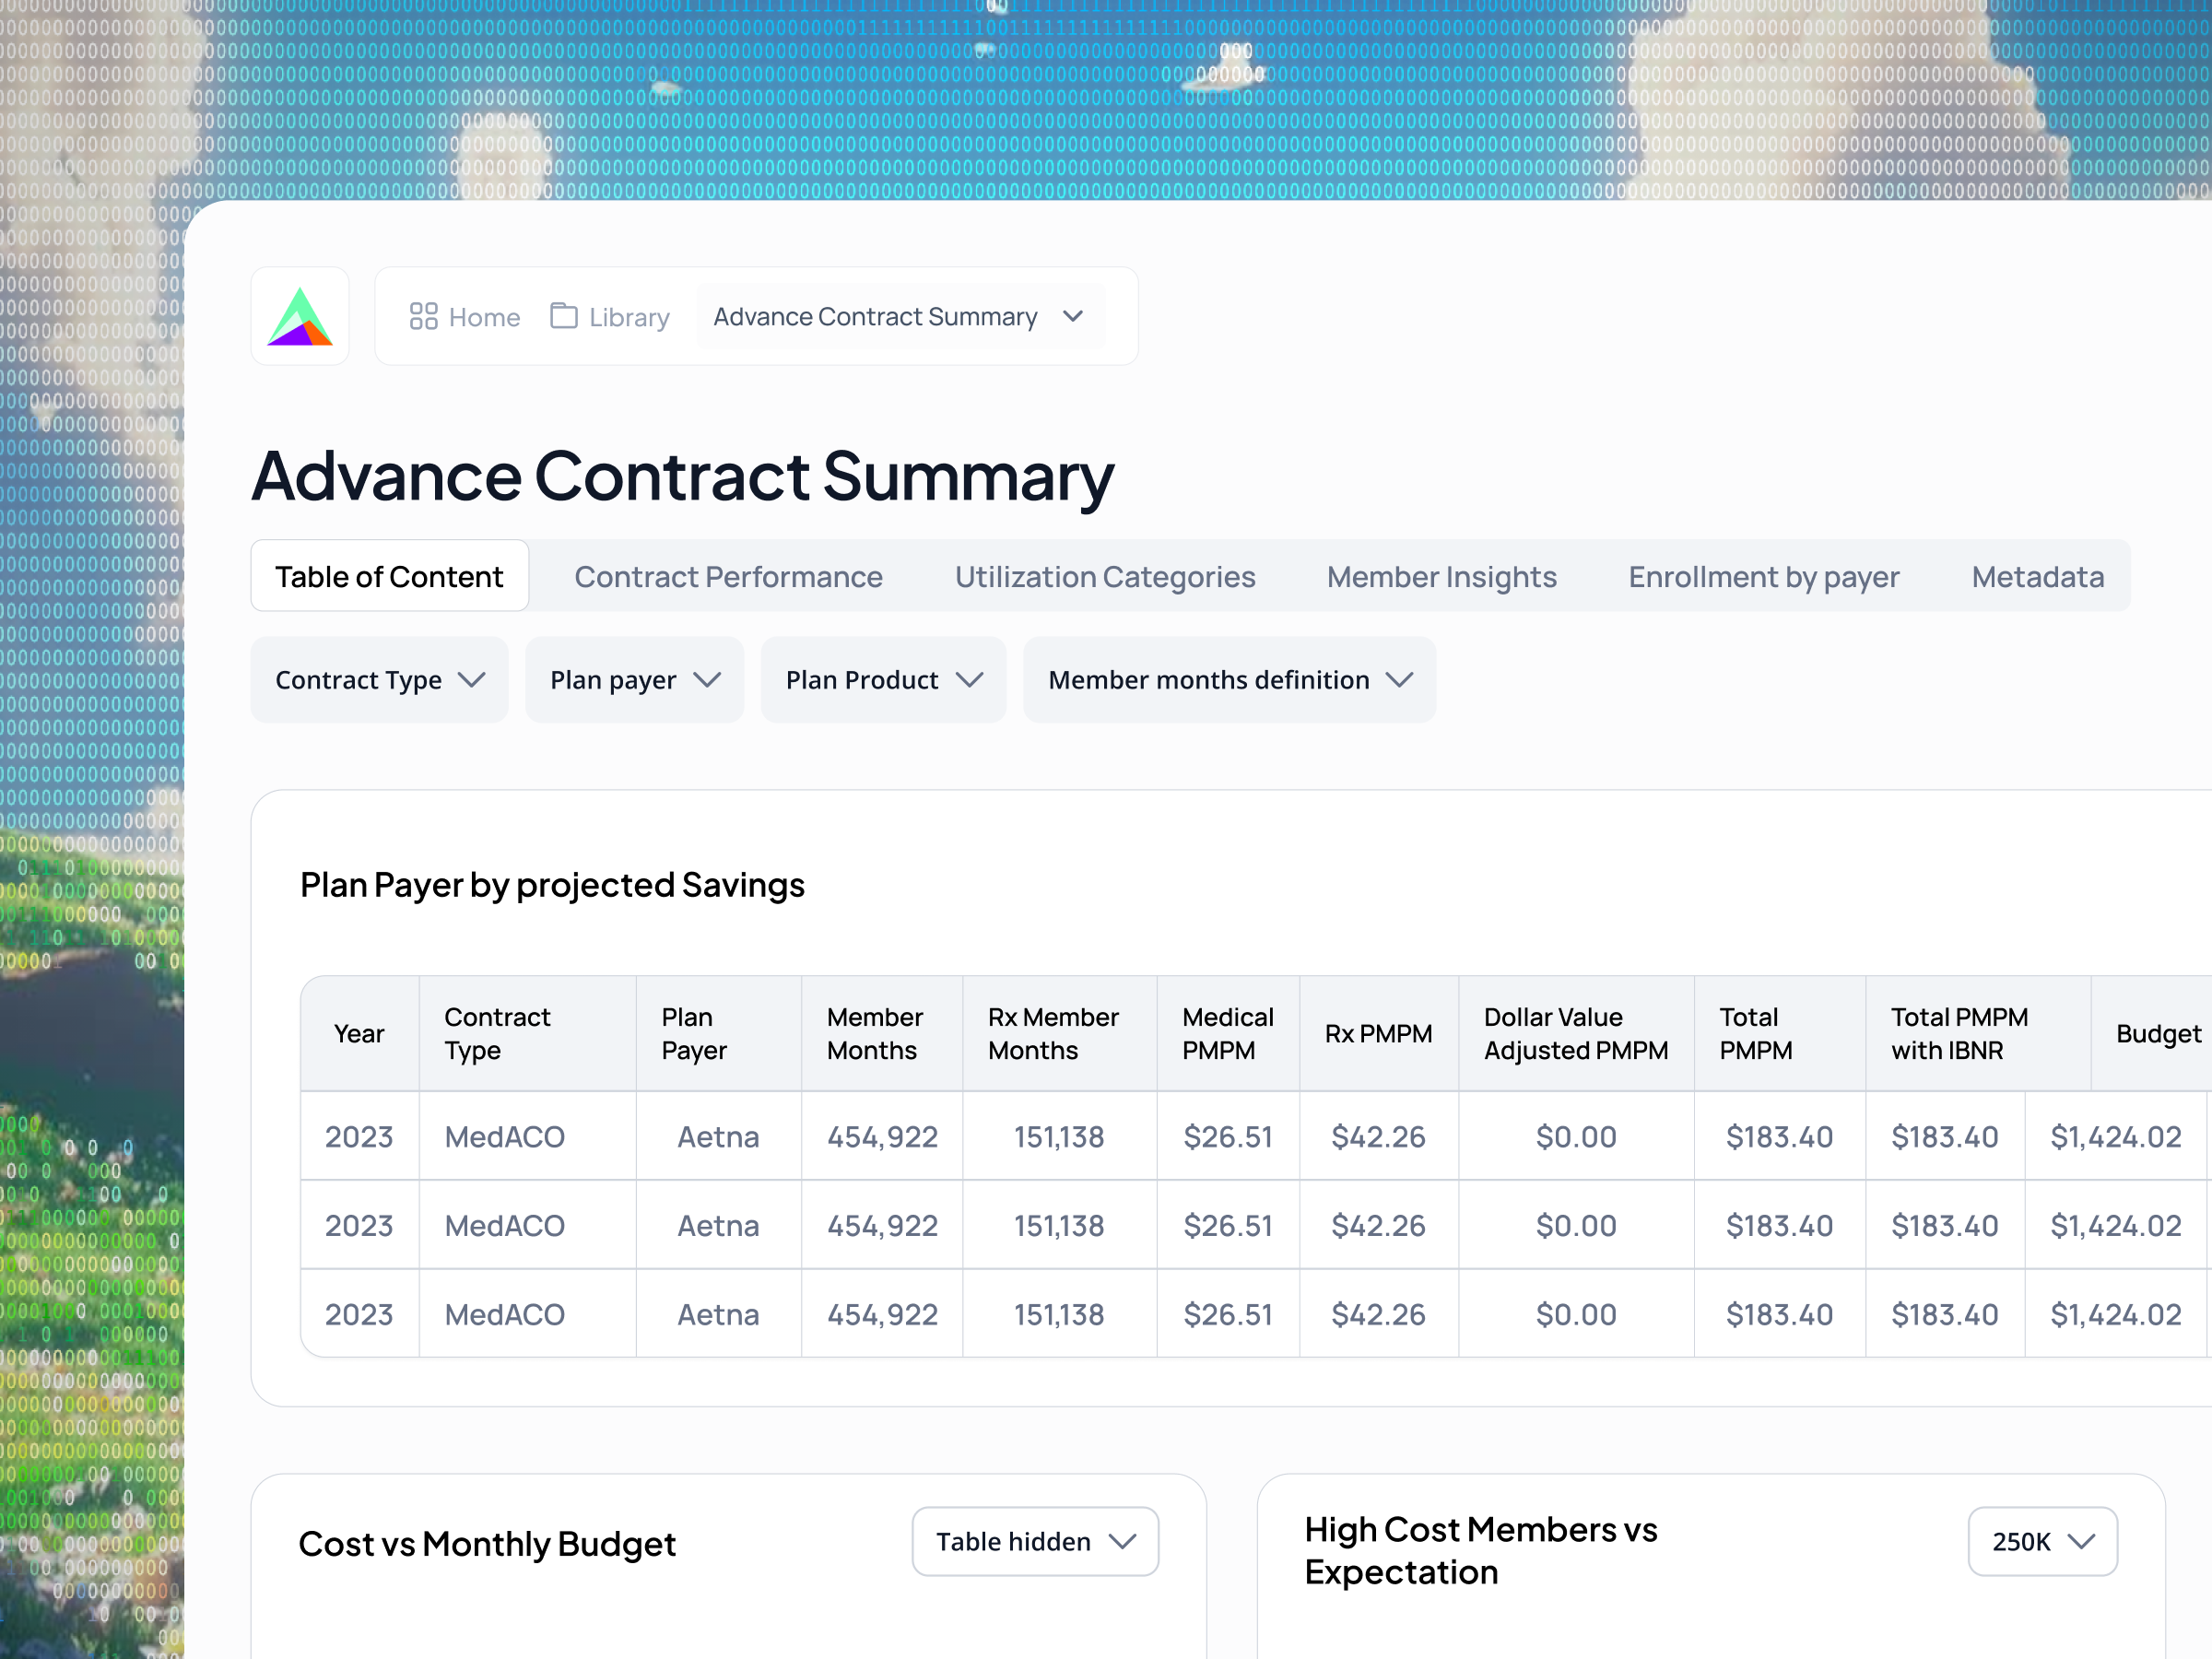Open the Advance Contract Summary breadcrumb dropdown
2212x1659 pixels.
click(x=901, y=316)
